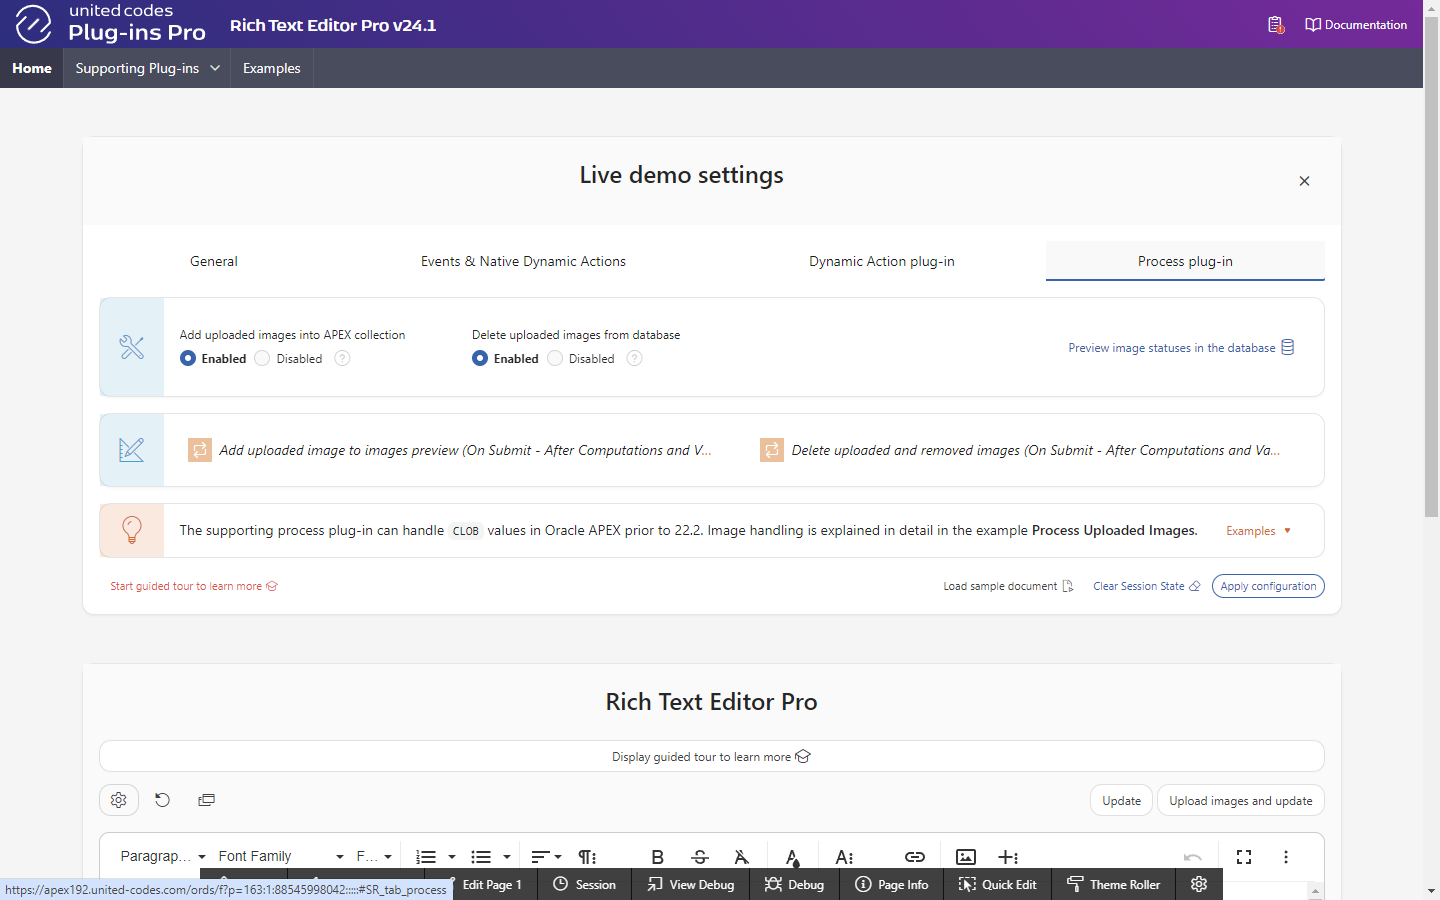Click Preview image statuses in the database

pyautogui.click(x=1181, y=347)
